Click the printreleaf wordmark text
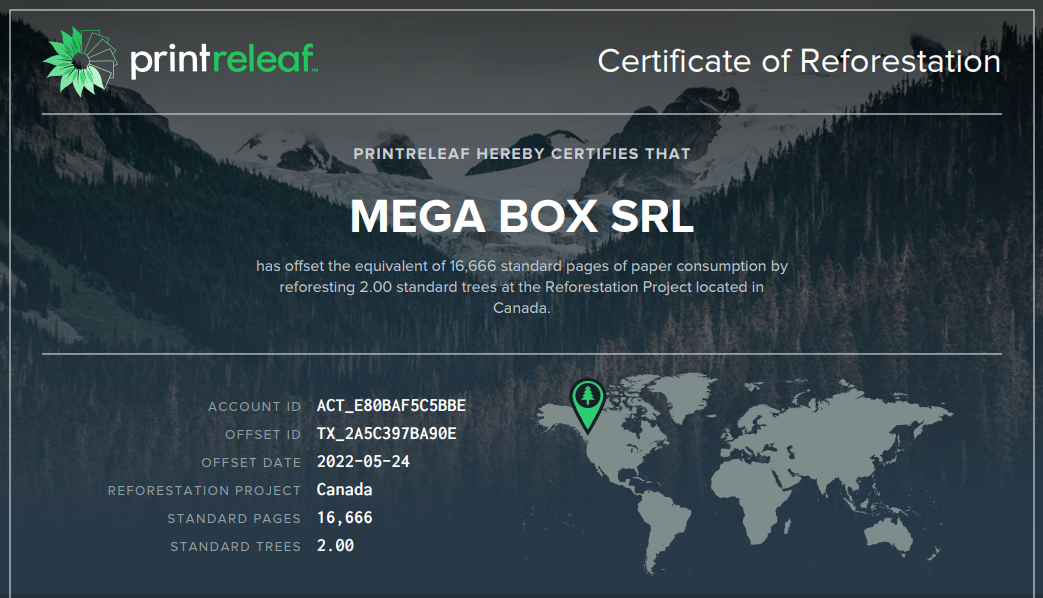 pos(223,61)
